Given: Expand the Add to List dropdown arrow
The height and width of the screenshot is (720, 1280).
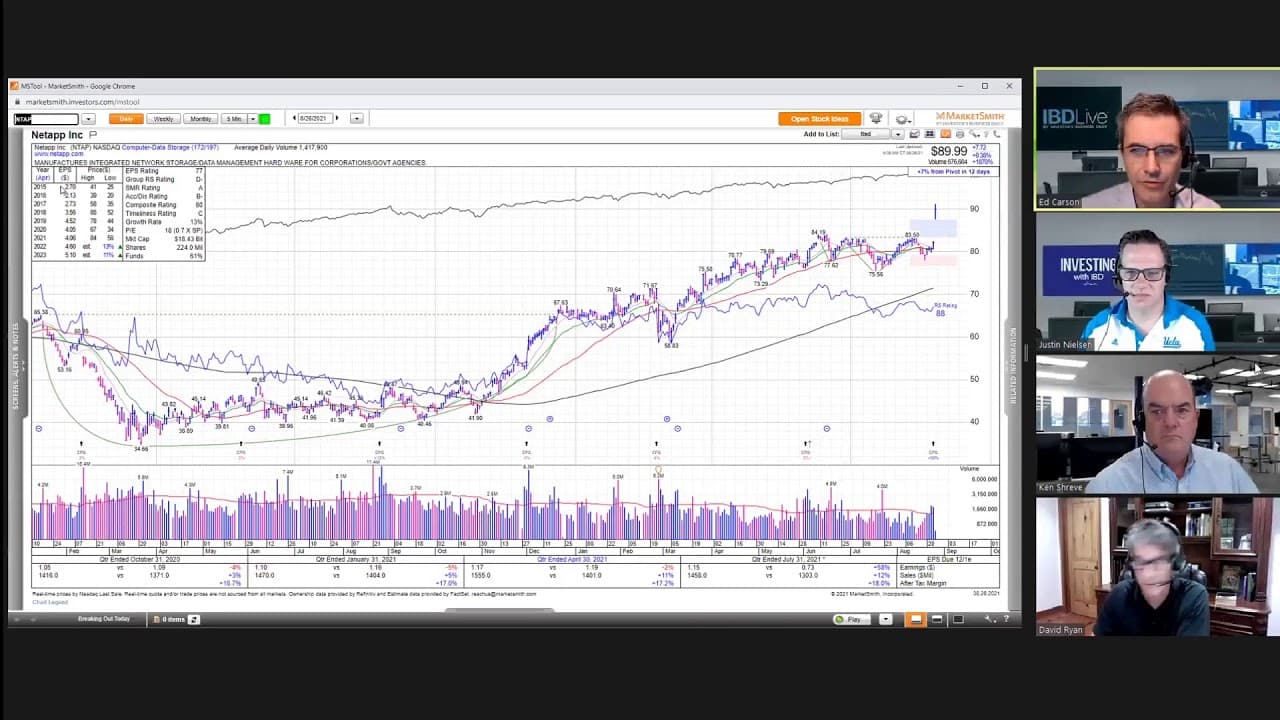Looking at the screenshot, I should (x=898, y=134).
